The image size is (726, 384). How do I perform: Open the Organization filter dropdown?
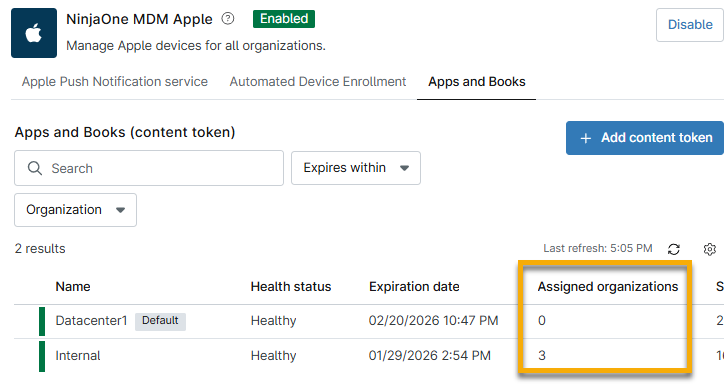click(x=75, y=210)
